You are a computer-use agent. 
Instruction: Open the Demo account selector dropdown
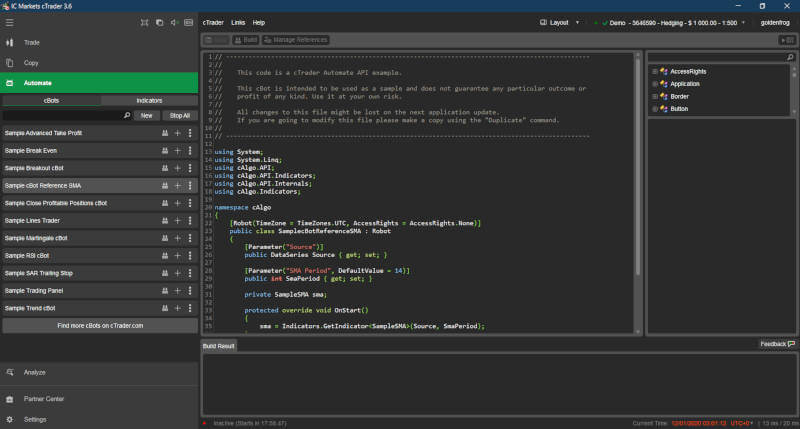click(x=665, y=22)
